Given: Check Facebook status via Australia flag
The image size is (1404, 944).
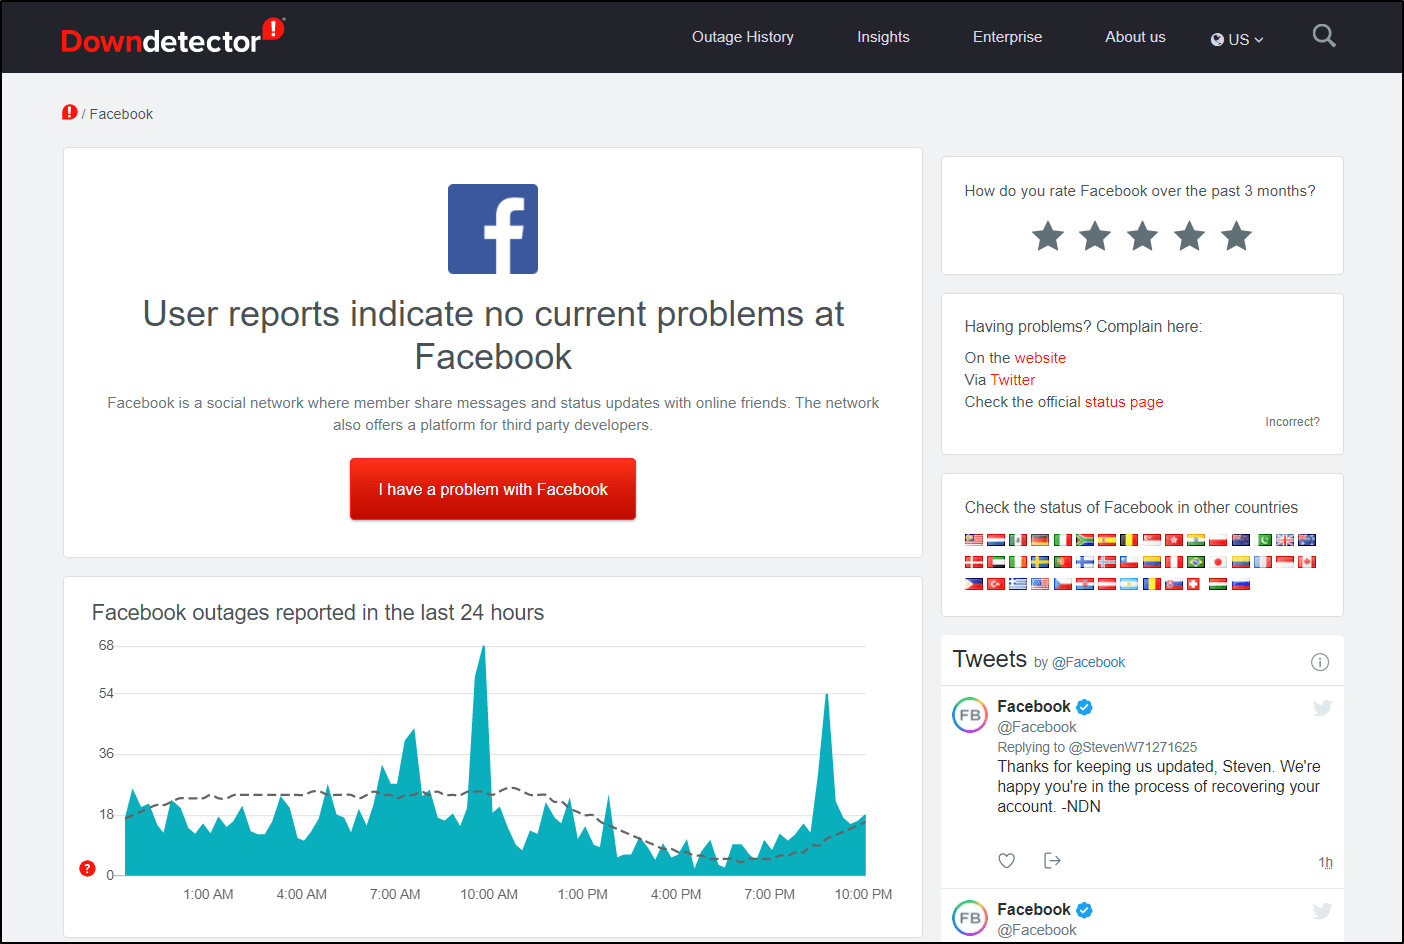Looking at the screenshot, I should (x=1307, y=540).
